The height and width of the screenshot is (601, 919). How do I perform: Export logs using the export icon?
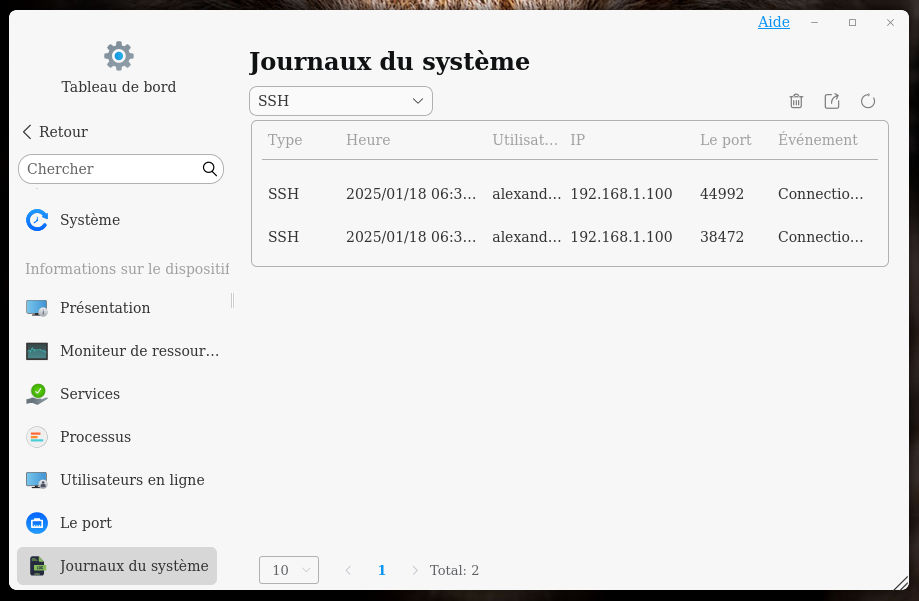[832, 101]
